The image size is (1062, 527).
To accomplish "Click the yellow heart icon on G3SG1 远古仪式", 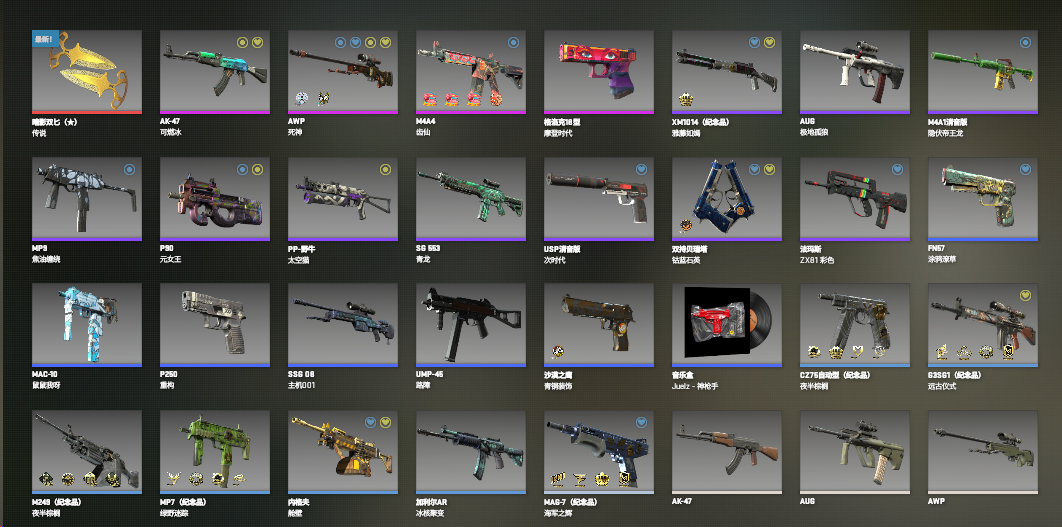I will point(1025,295).
